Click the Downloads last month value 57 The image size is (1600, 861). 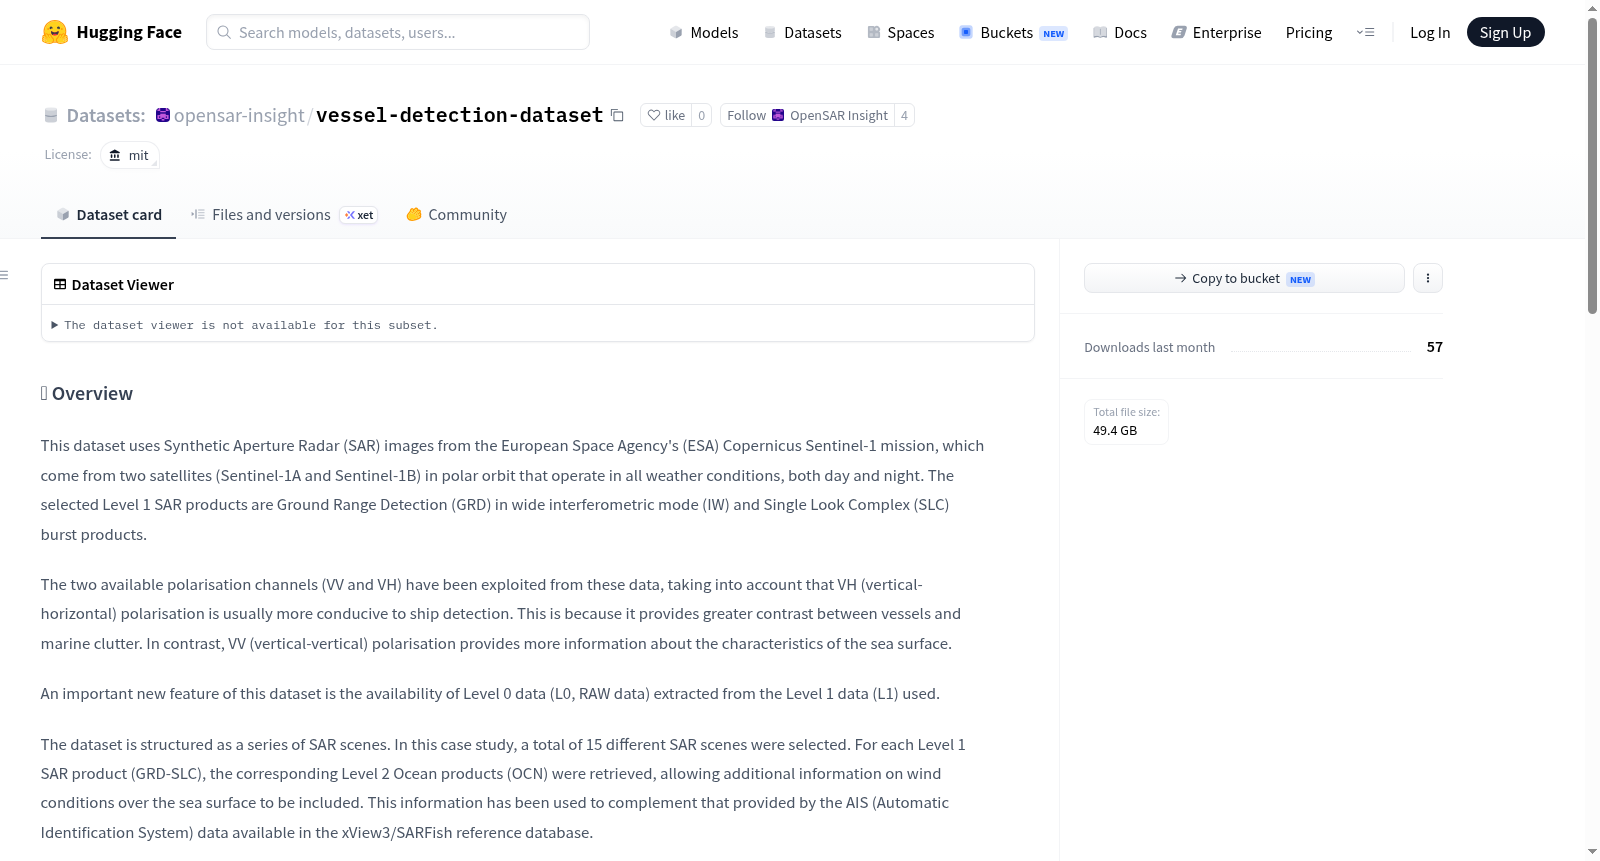pyautogui.click(x=1434, y=347)
